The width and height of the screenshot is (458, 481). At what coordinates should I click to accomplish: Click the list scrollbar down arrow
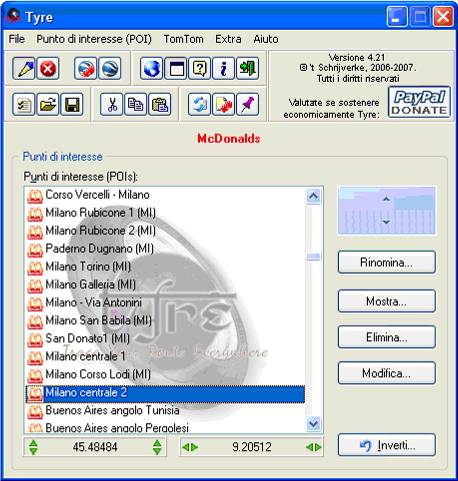point(313,424)
